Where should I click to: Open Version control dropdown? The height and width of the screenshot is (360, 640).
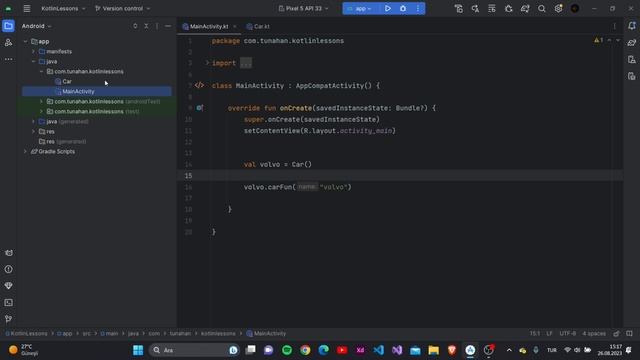click(122, 8)
